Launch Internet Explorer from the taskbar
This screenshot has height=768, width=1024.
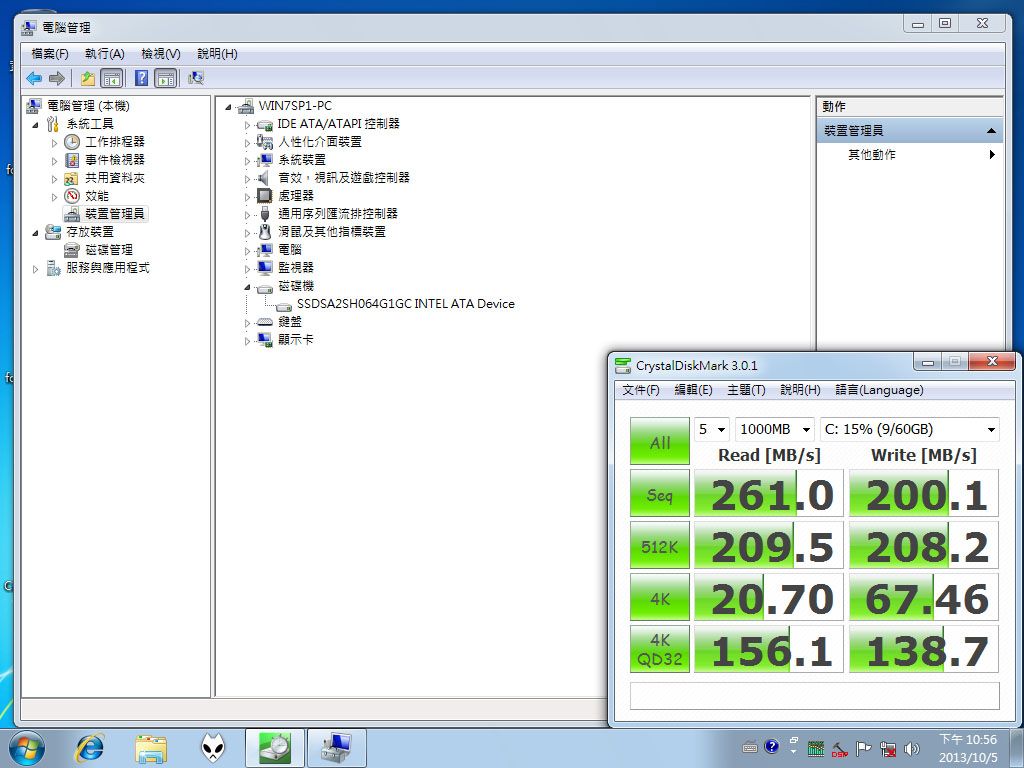coord(89,748)
